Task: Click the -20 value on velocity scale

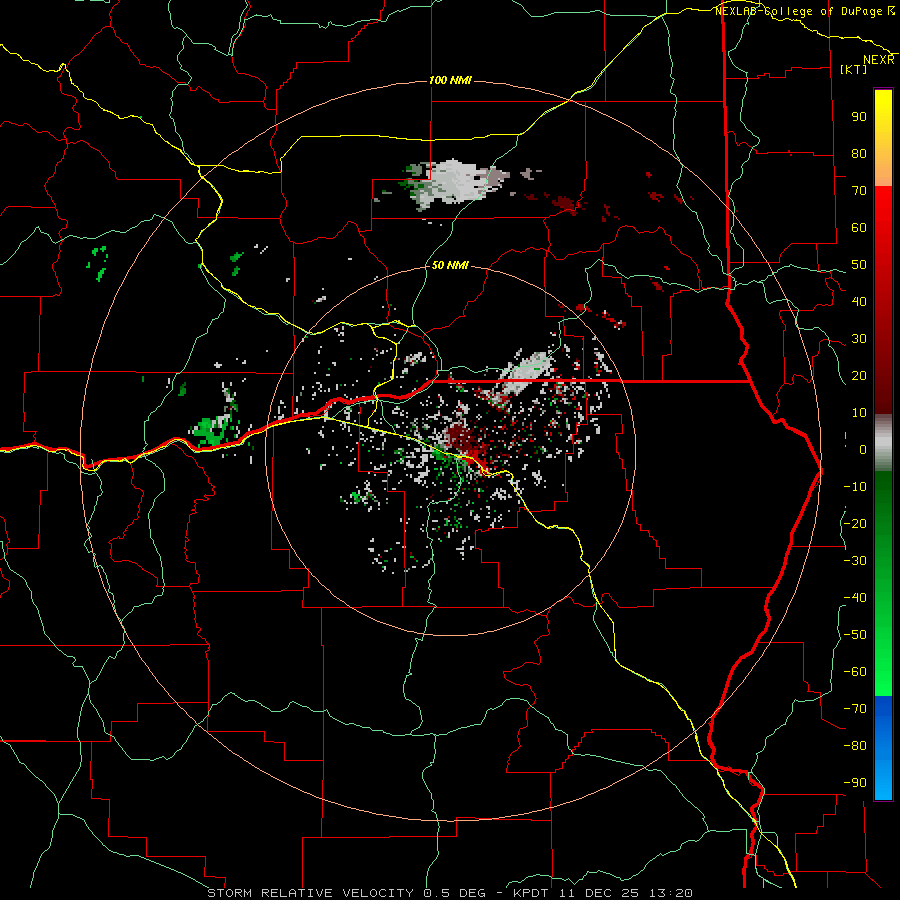Action: (x=855, y=524)
